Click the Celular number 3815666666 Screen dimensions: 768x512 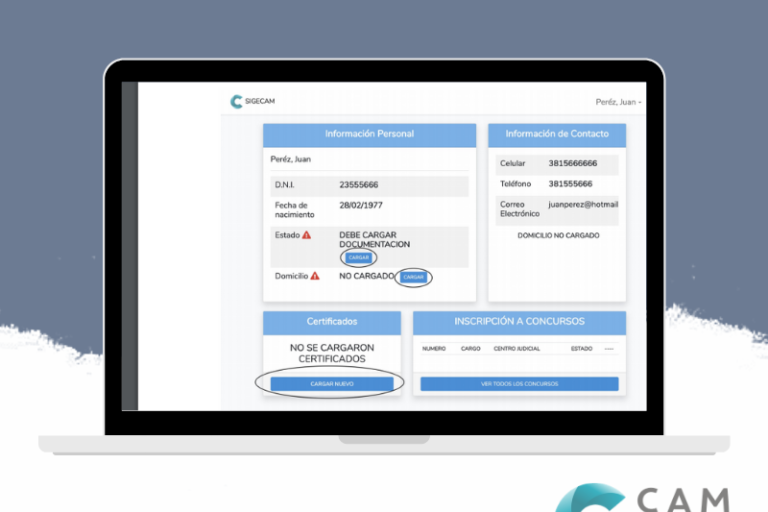572,163
